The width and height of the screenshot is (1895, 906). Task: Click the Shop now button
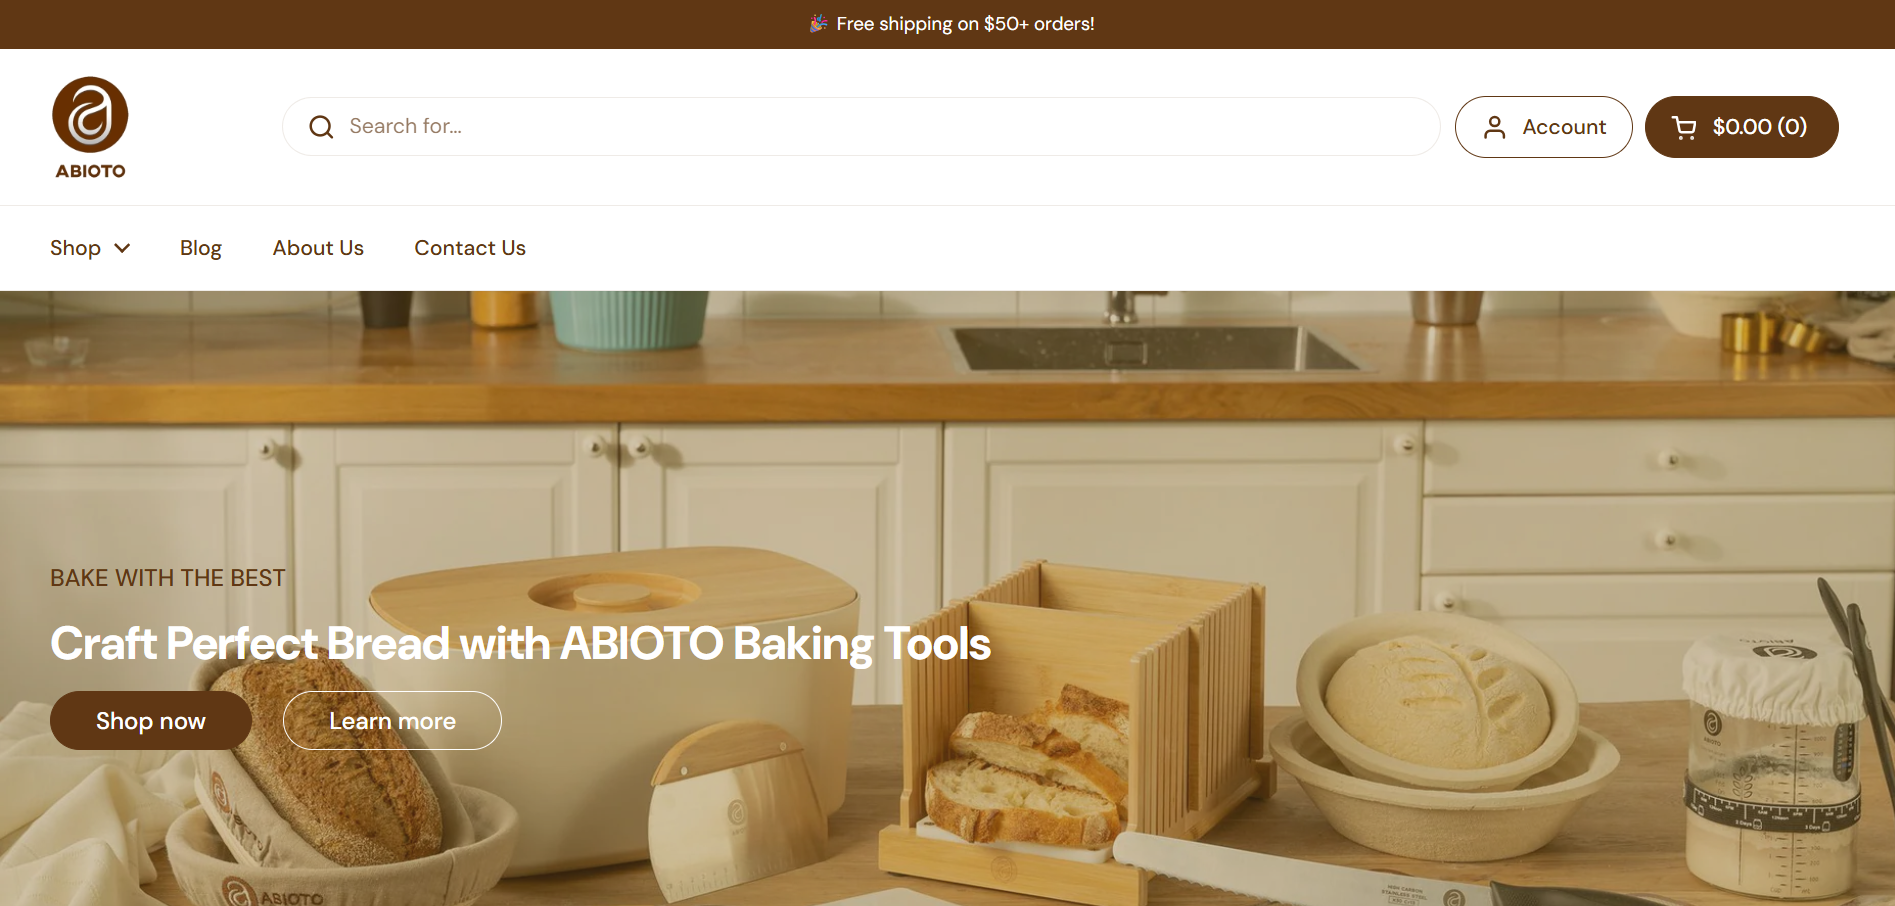tap(151, 721)
